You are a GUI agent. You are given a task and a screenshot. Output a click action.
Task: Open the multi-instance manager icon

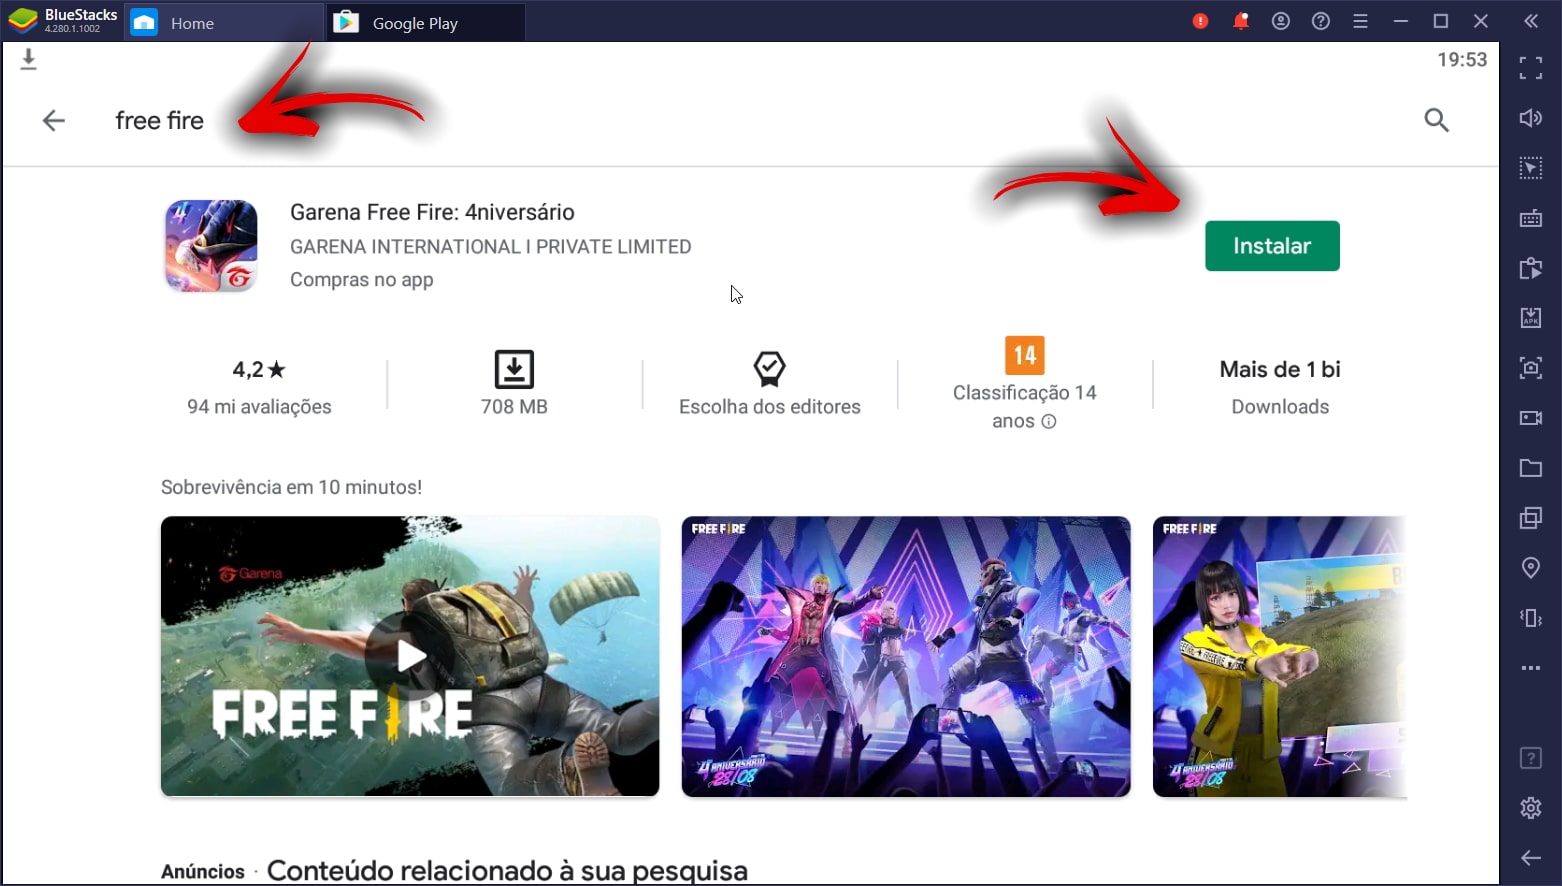pyautogui.click(x=1531, y=518)
